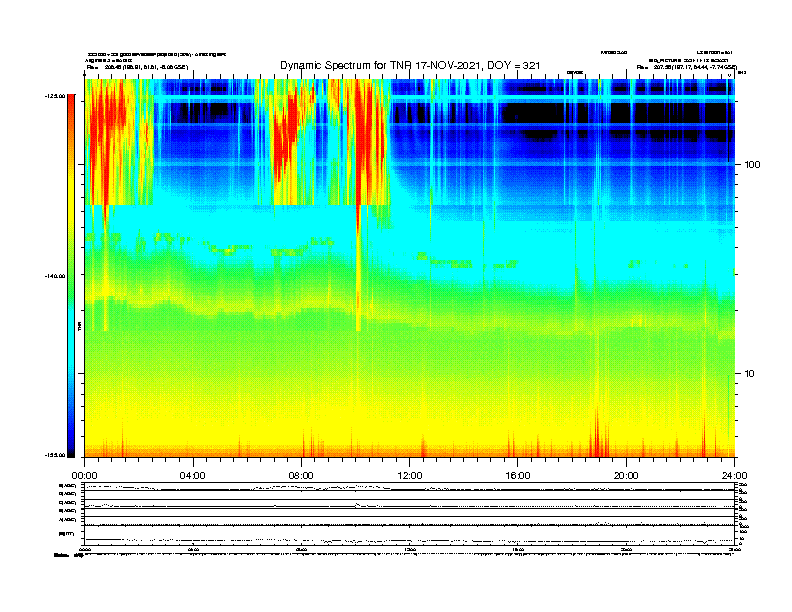The image size is (792, 612).
Task: Click the '24:00' time axis label under the spectrum
Action: point(734,476)
